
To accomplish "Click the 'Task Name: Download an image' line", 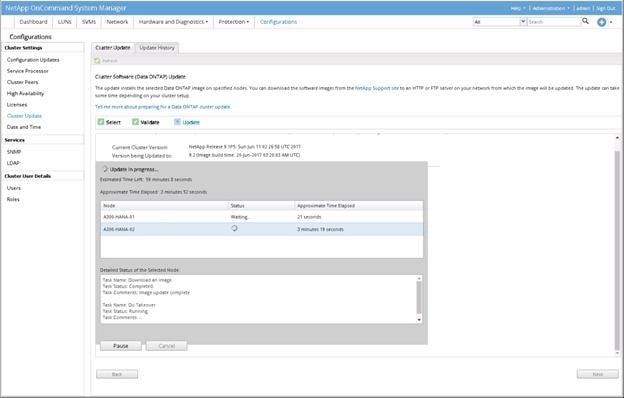I will coord(137,280).
